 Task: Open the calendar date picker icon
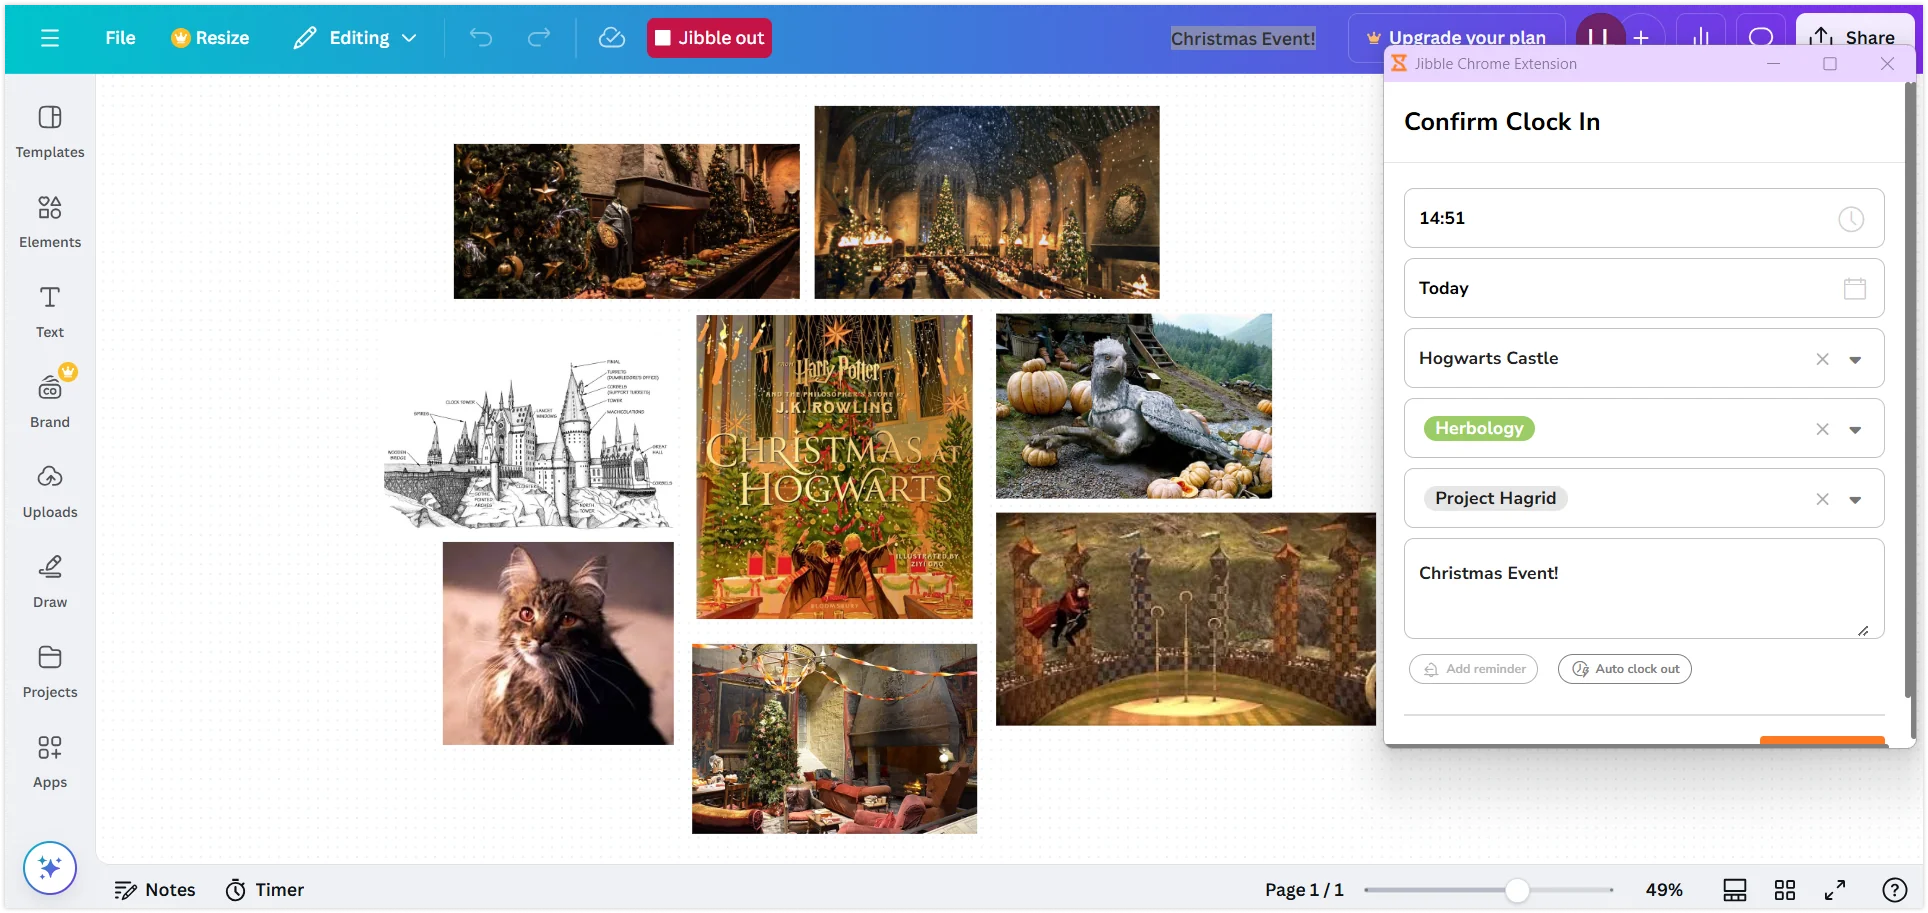[1855, 288]
